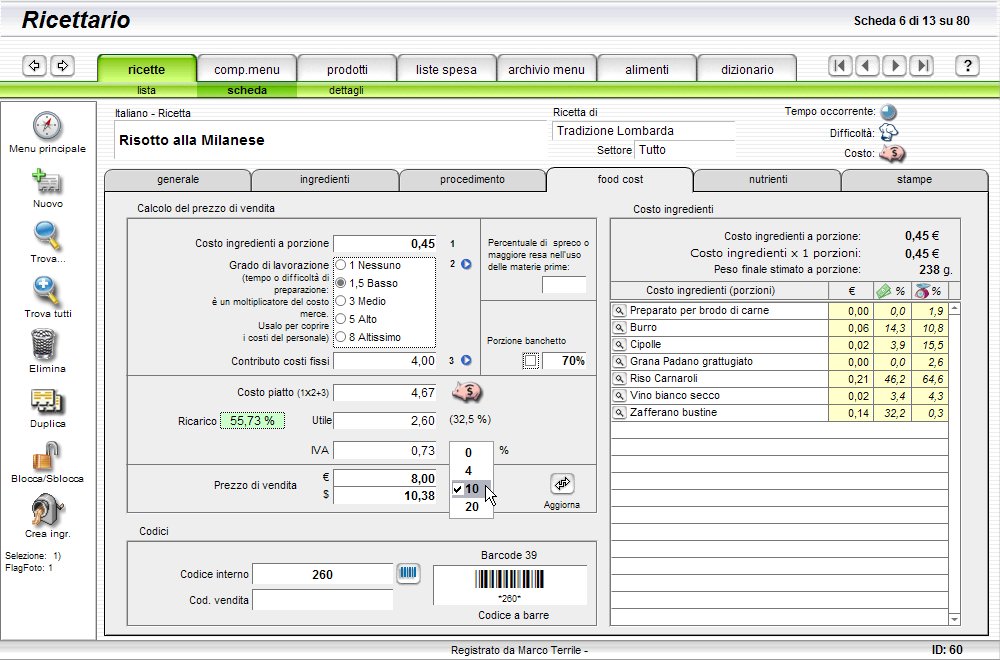
Task: Click Percentuale di spreco input box
Action: coord(564,285)
